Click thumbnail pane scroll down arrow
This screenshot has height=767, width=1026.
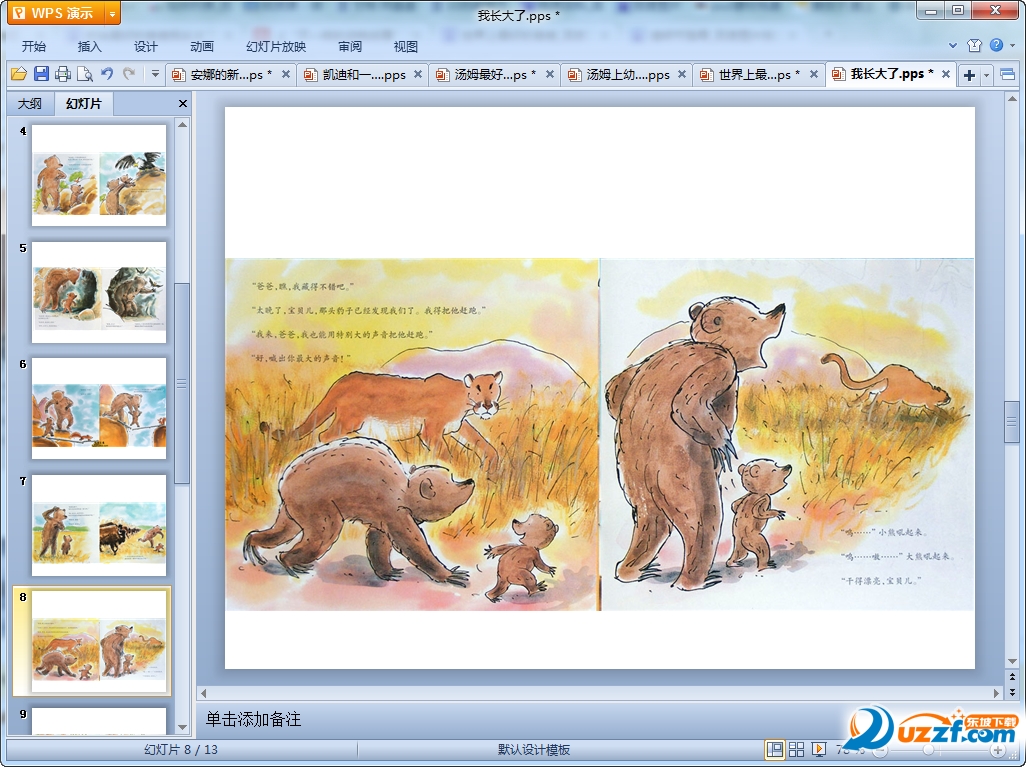click(x=183, y=727)
